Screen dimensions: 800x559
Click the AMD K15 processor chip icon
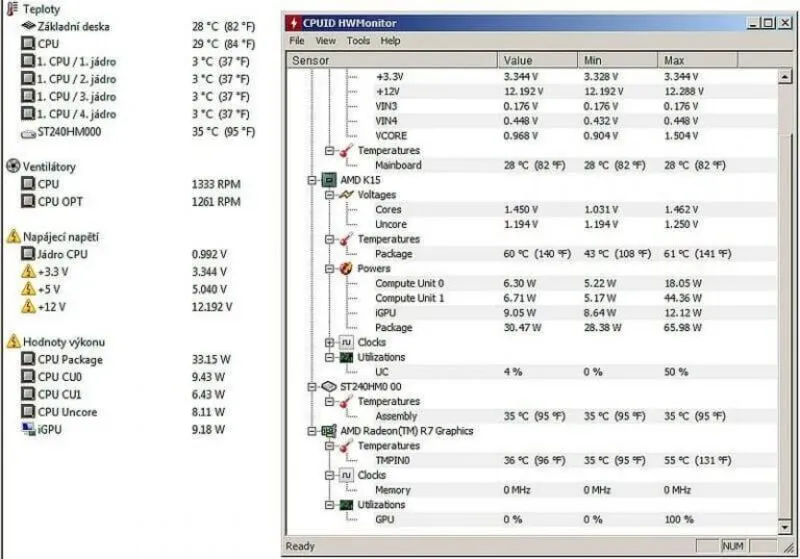(x=329, y=180)
